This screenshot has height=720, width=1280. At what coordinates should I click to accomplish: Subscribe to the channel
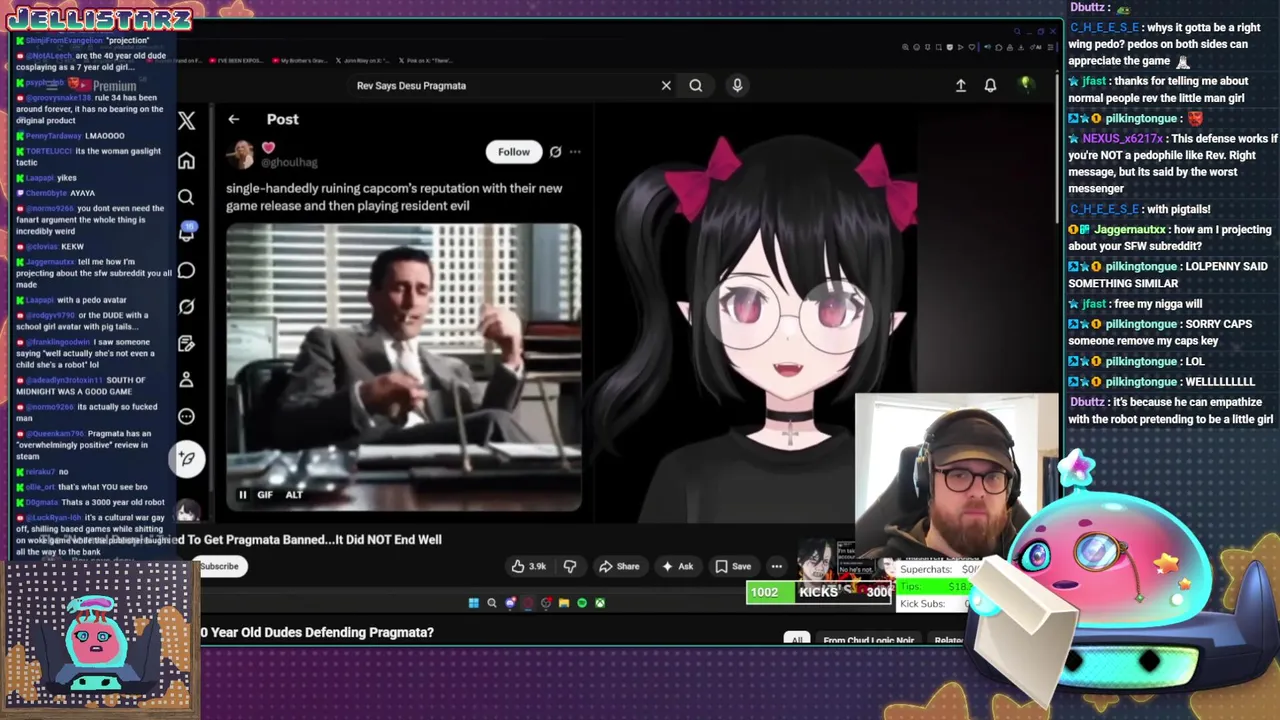(x=219, y=566)
